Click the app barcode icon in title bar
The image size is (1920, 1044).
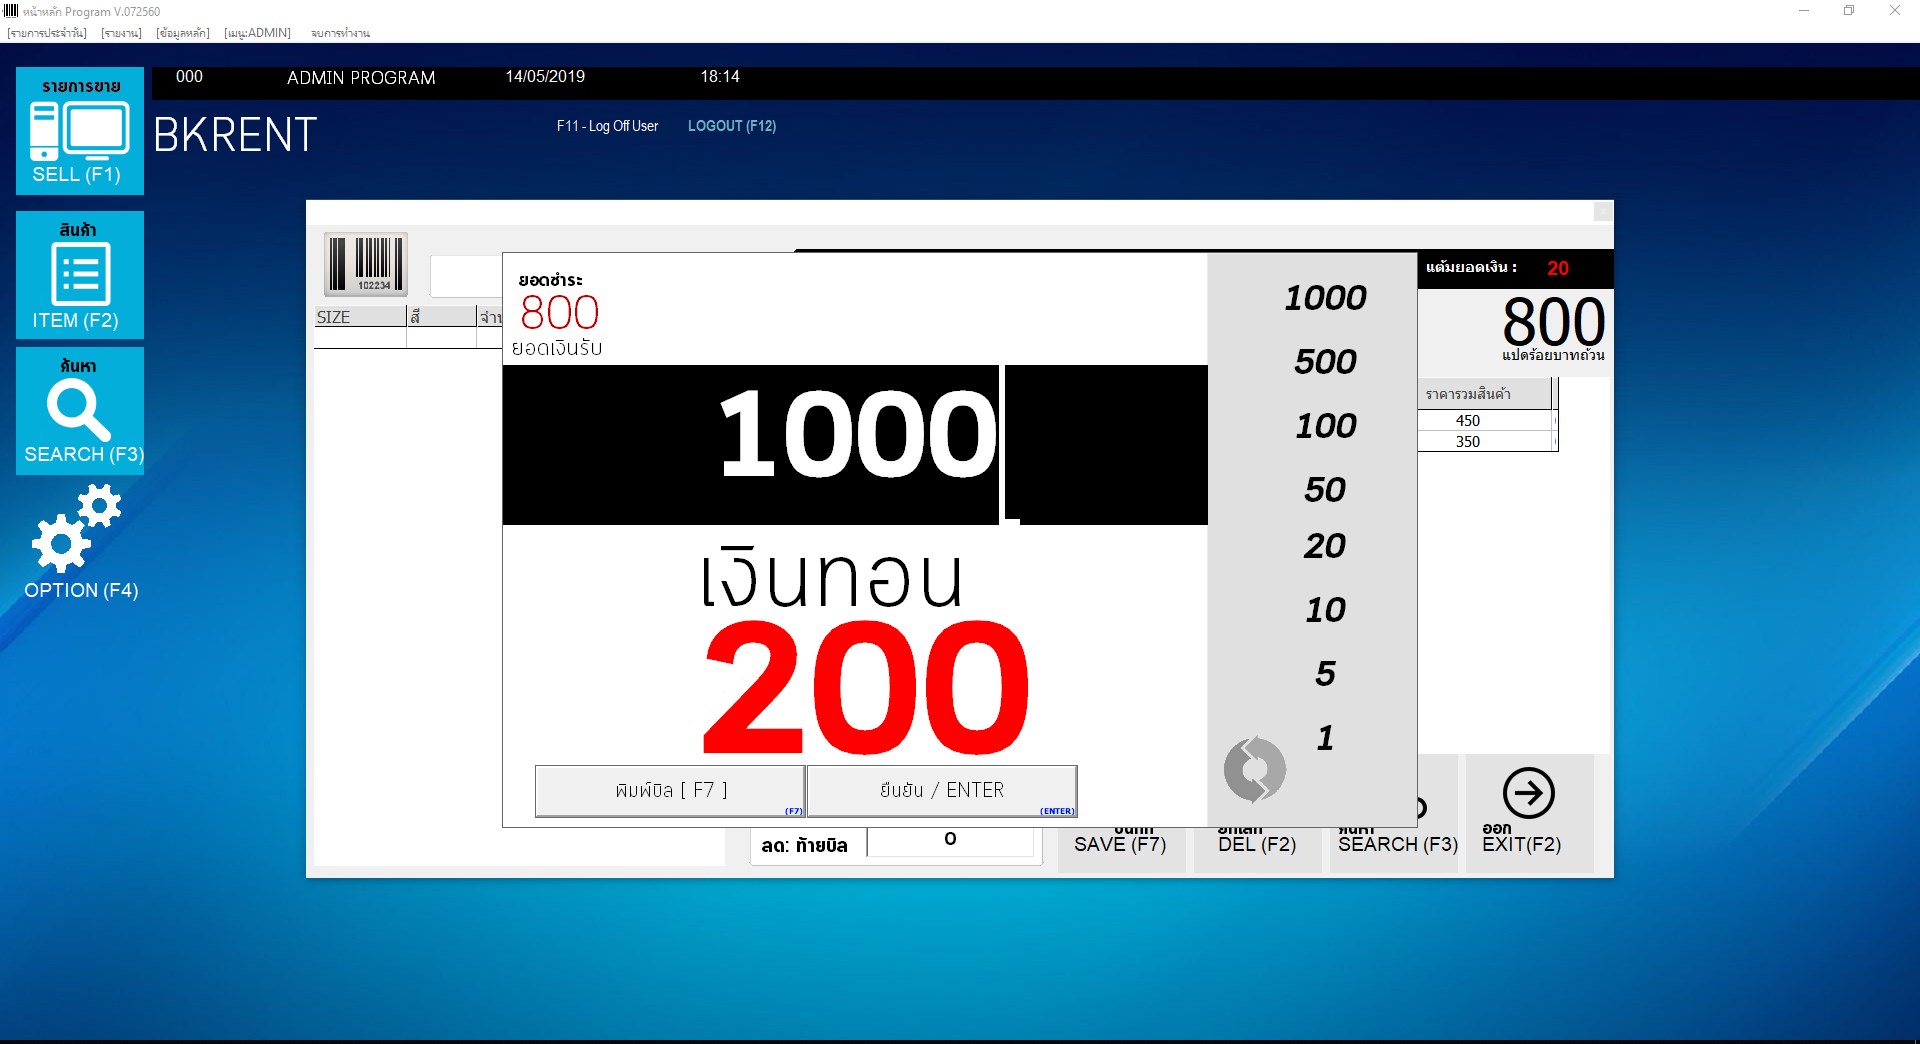coord(11,11)
